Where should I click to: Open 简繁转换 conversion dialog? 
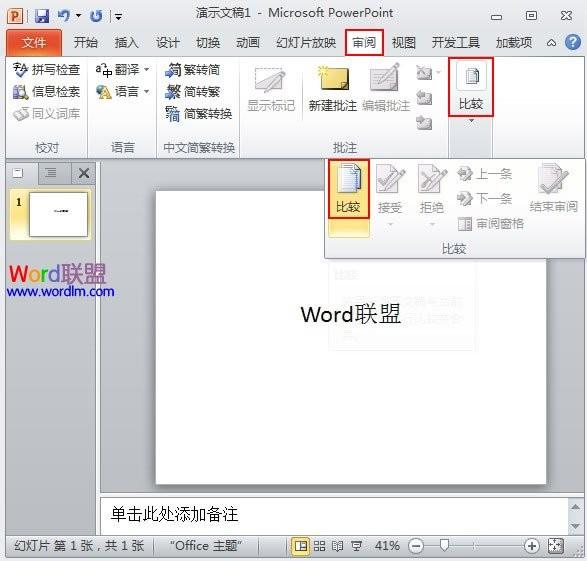198,114
